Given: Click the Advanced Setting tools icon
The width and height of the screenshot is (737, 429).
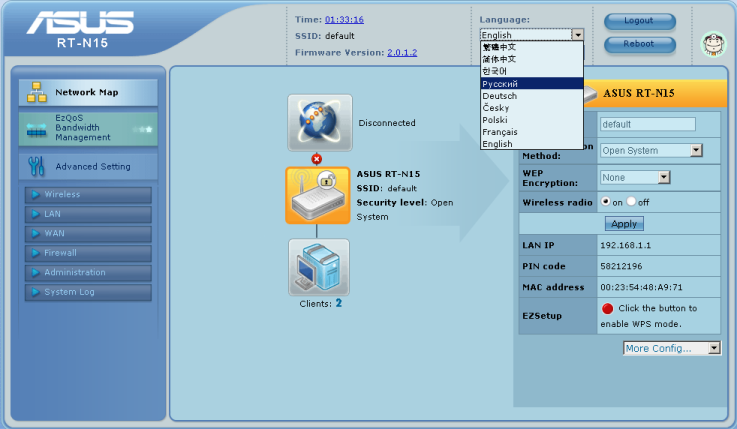Looking at the screenshot, I should [36, 166].
